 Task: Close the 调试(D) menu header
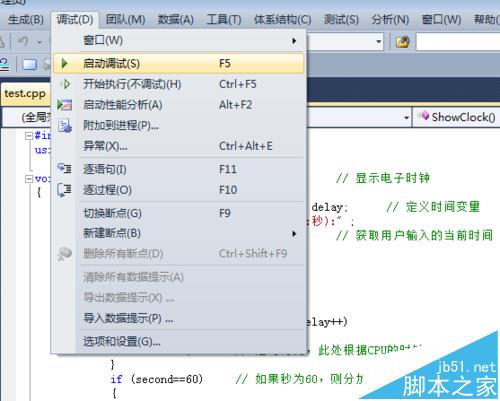click(x=75, y=20)
